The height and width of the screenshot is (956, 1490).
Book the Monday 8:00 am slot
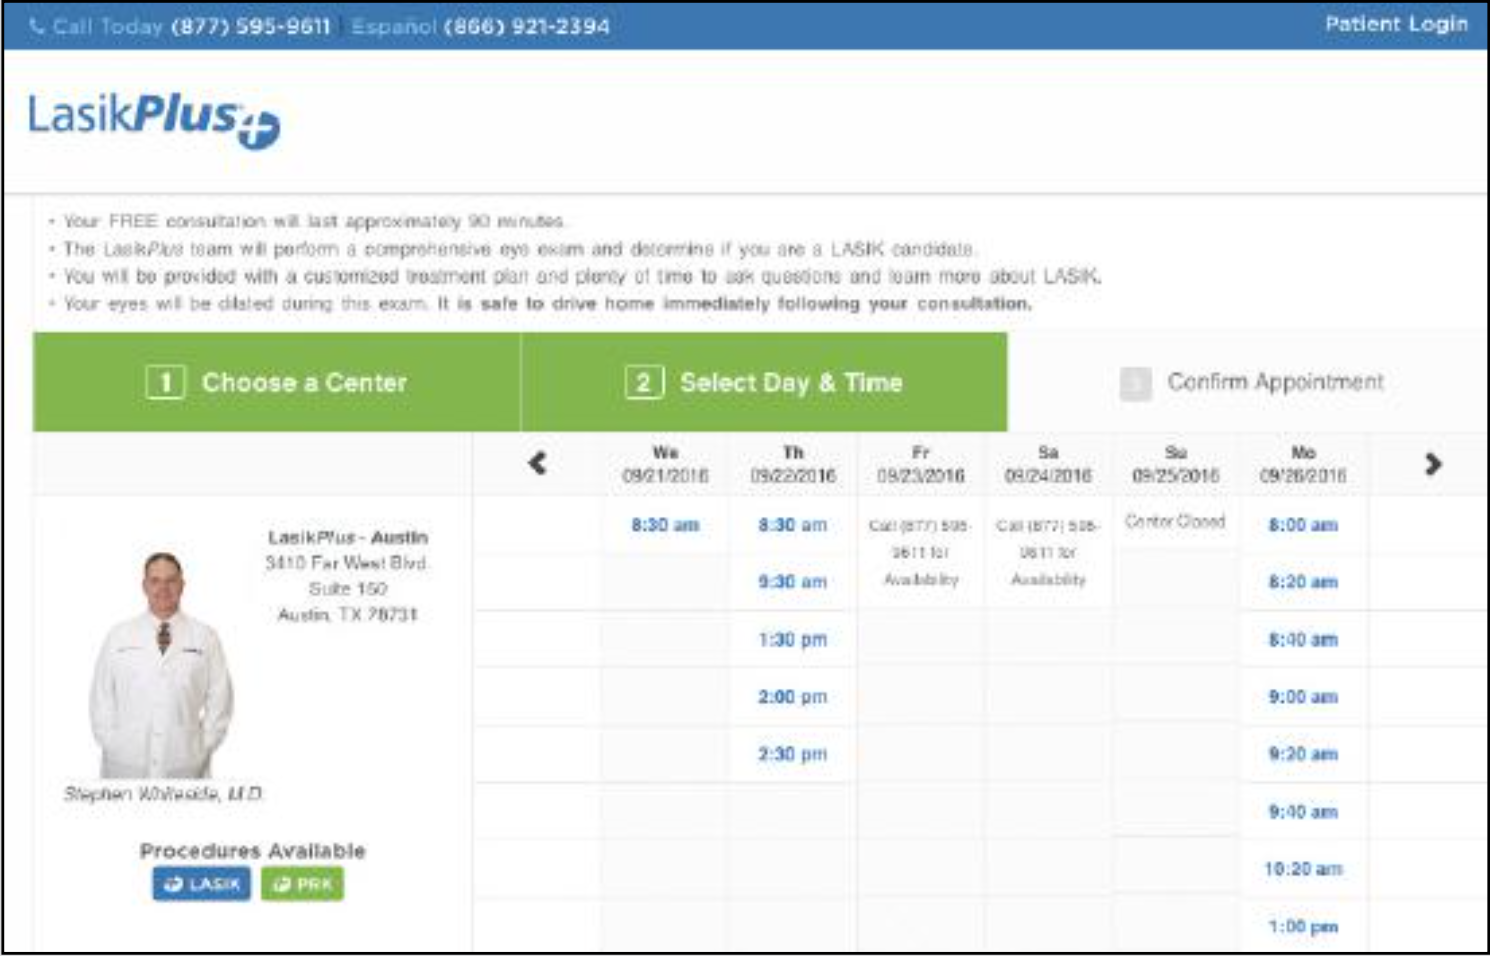click(x=1303, y=525)
